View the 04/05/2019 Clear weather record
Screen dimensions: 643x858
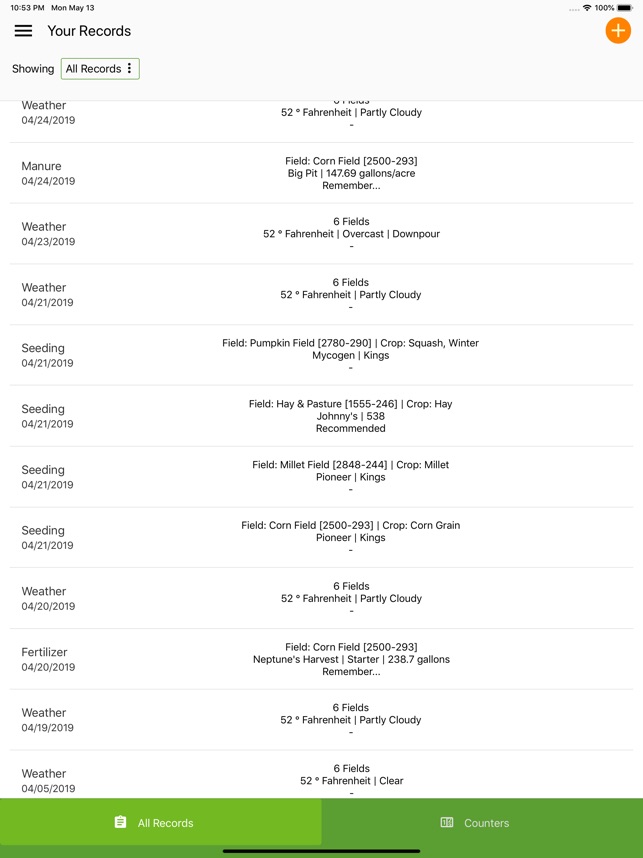point(321,780)
